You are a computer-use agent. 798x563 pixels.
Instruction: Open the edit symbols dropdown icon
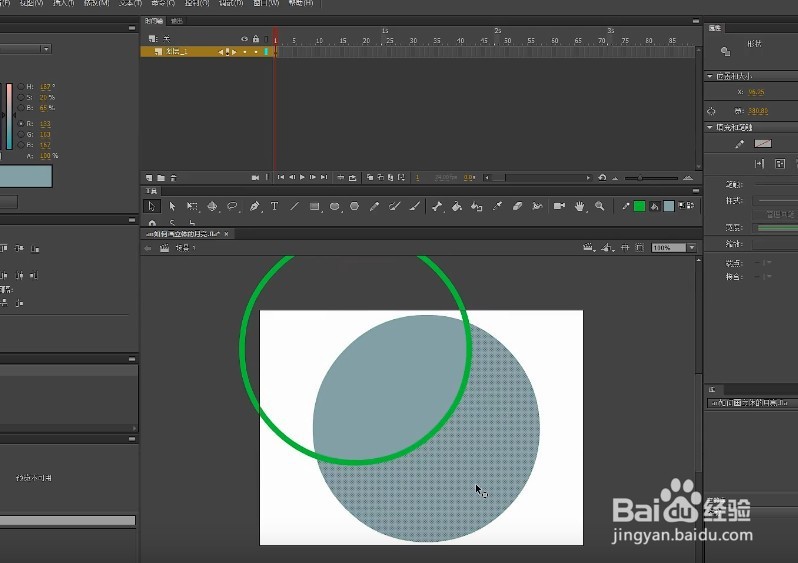608,247
